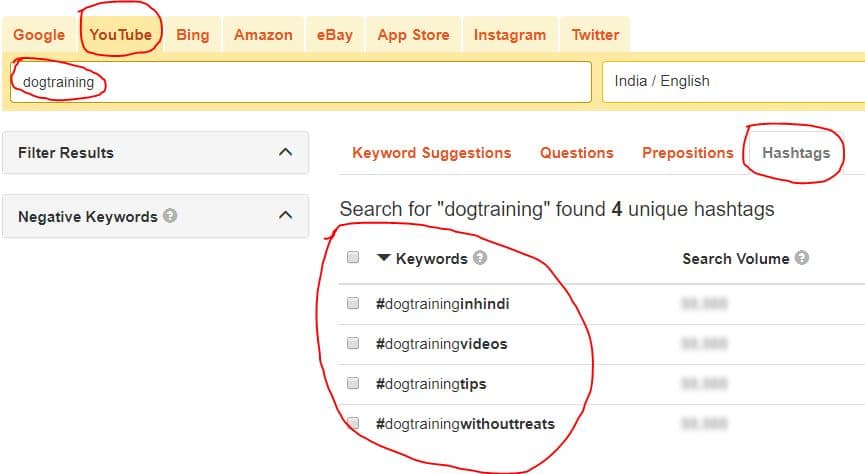Switch to the Instagram tab
865x474 pixels.
pos(510,35)
